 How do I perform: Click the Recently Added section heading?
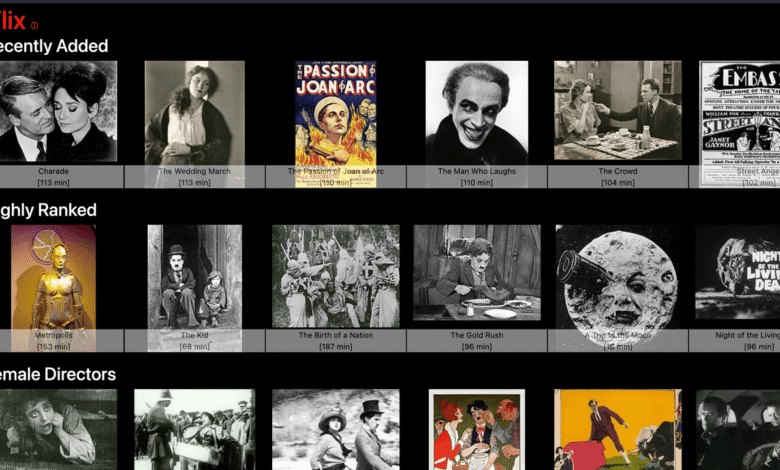(x=52, y=46)
